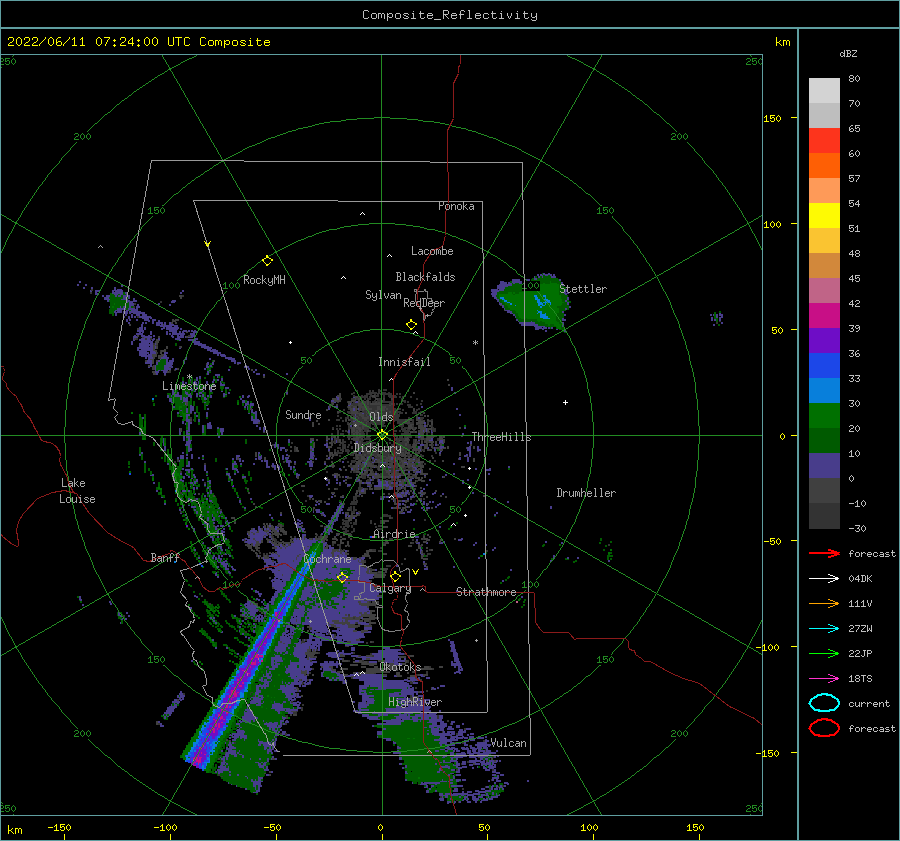Click the radar center marker near Olds
The image size is (900, 841).
pyautogui.click(x=382, y=435)
